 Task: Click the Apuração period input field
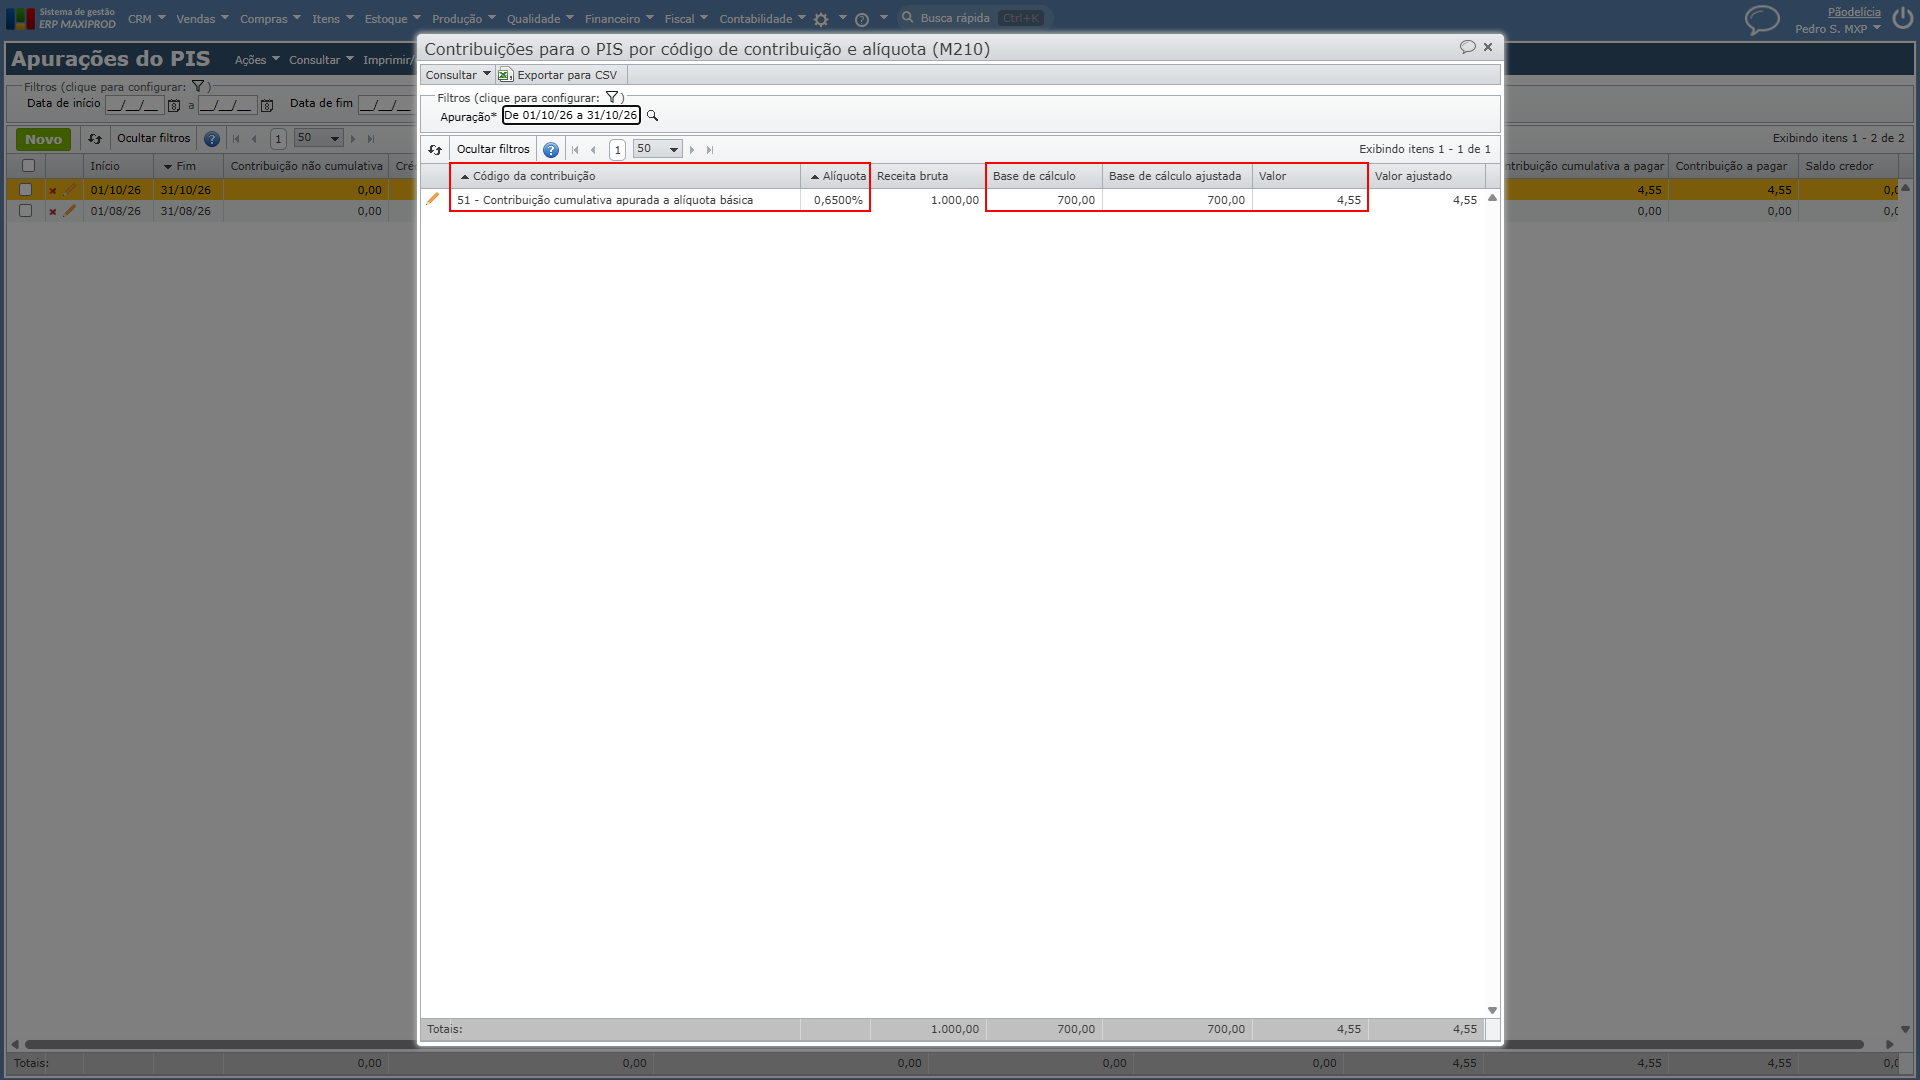(571, 115)
